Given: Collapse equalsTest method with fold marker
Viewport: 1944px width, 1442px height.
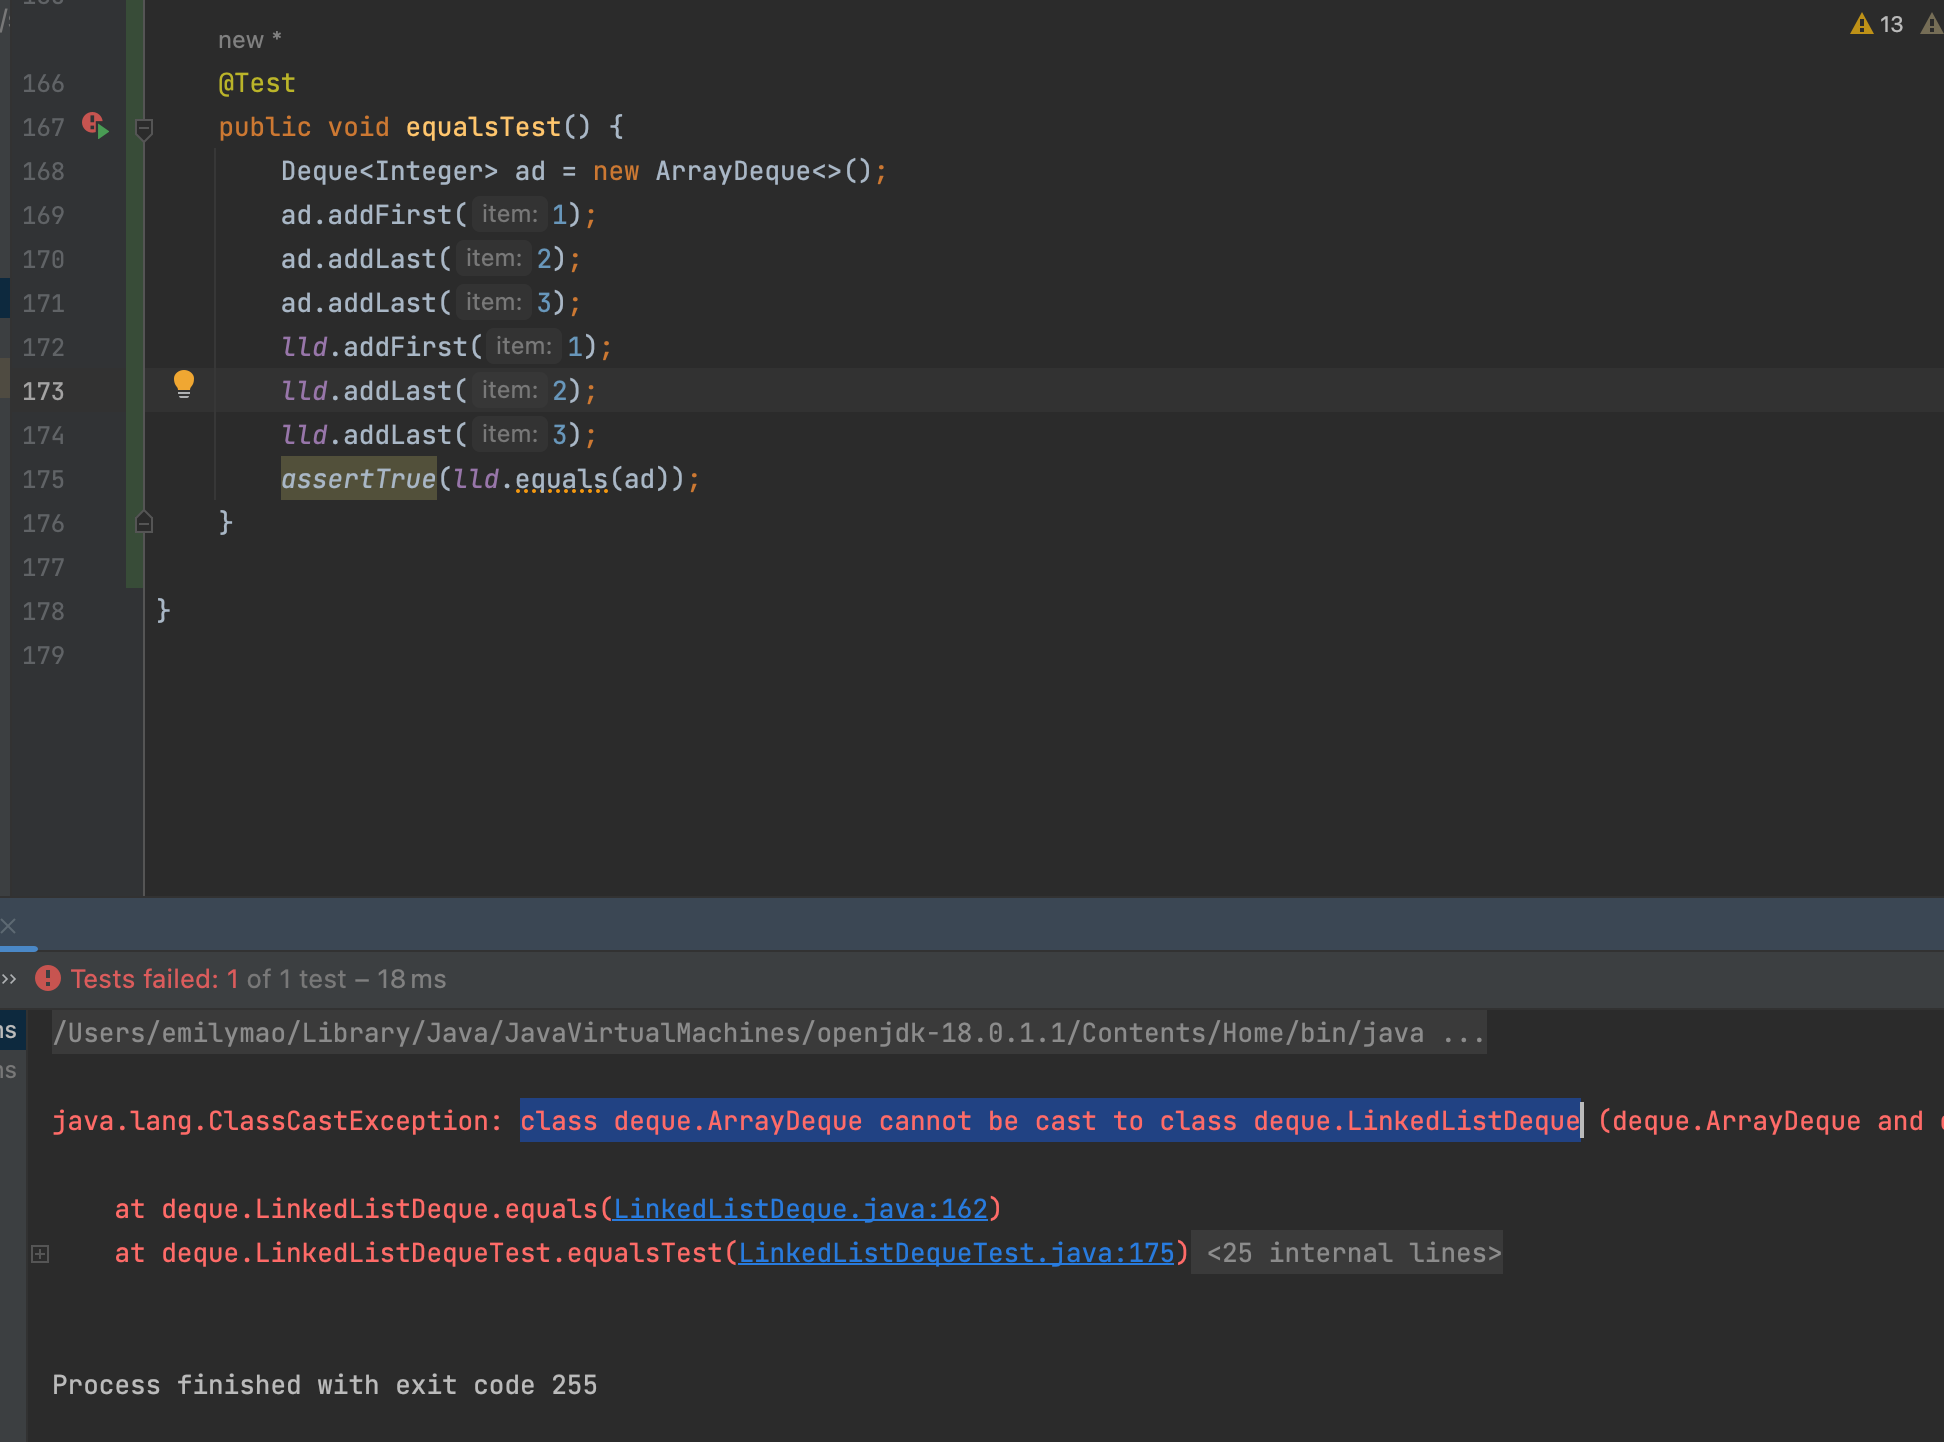Looking at the screenshot, I should (144, 128).
